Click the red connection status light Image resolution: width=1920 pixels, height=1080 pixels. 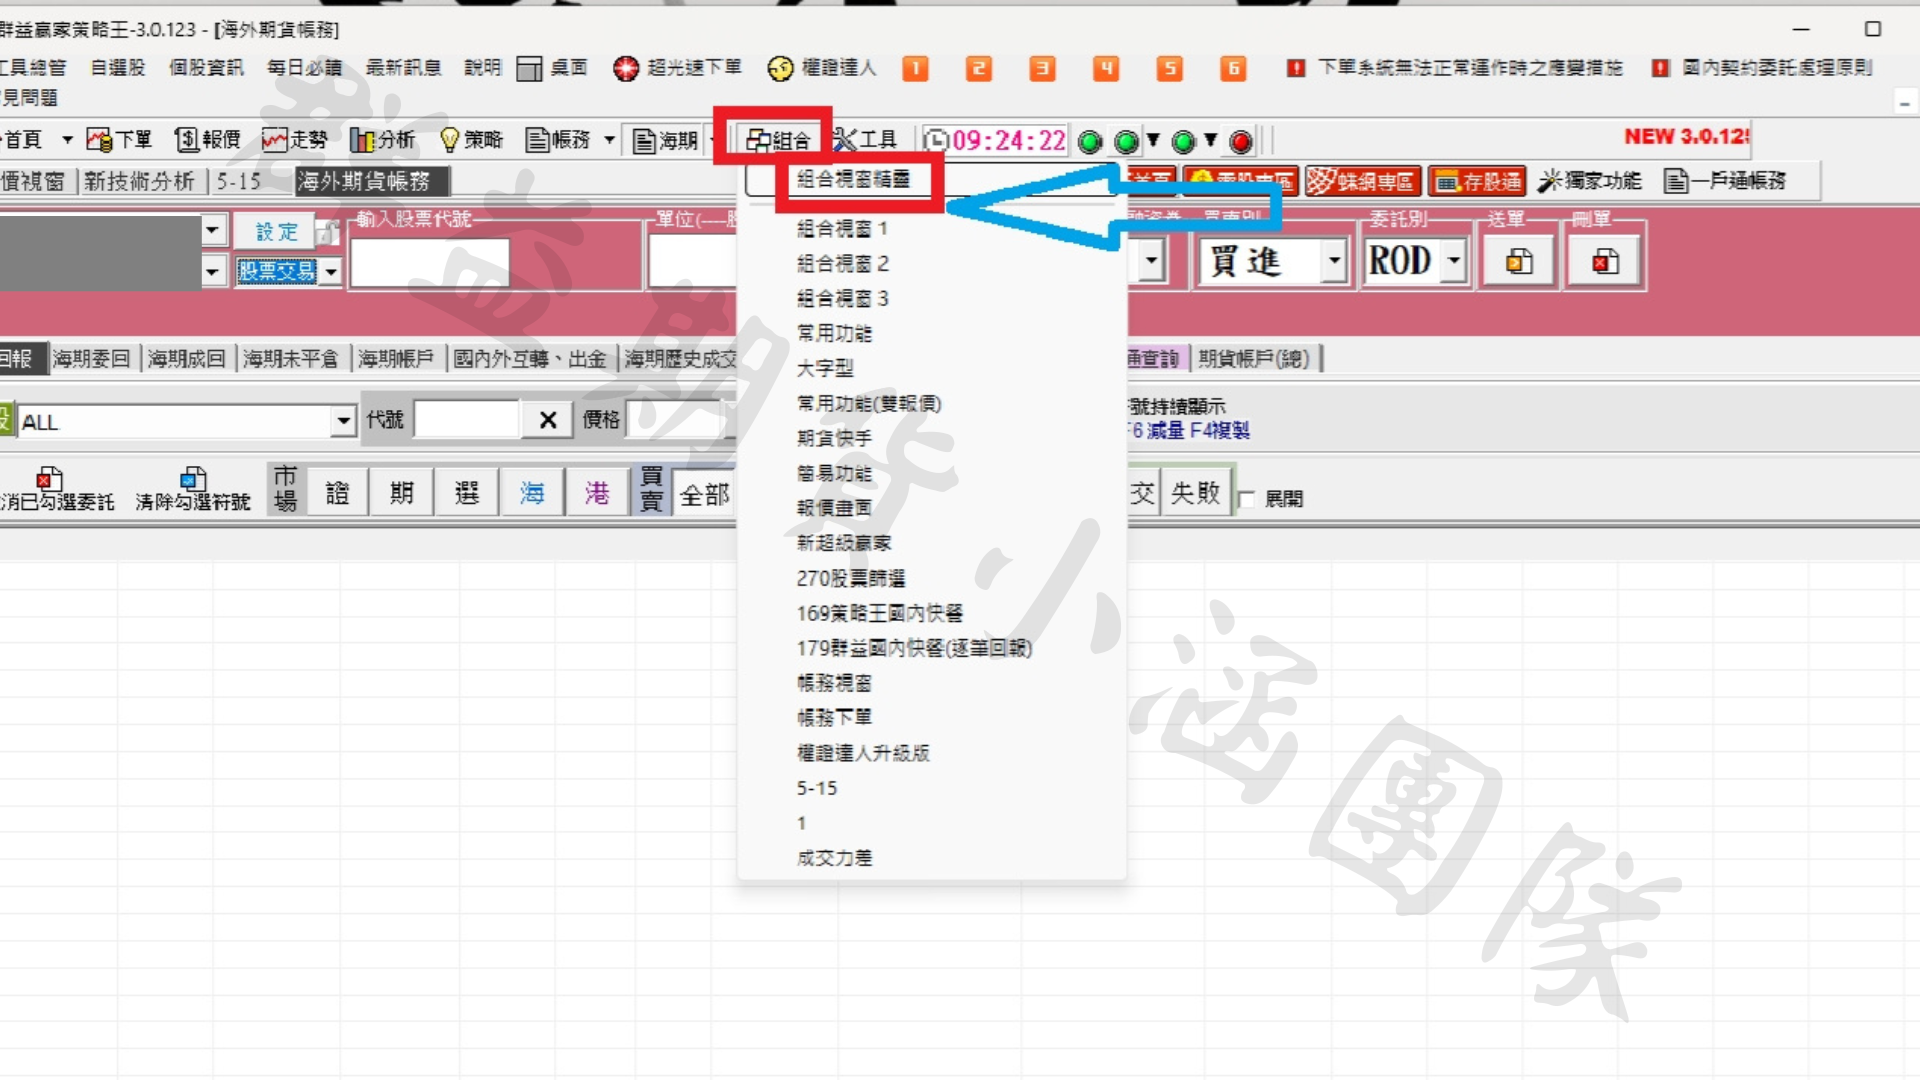click(1240, 142)
